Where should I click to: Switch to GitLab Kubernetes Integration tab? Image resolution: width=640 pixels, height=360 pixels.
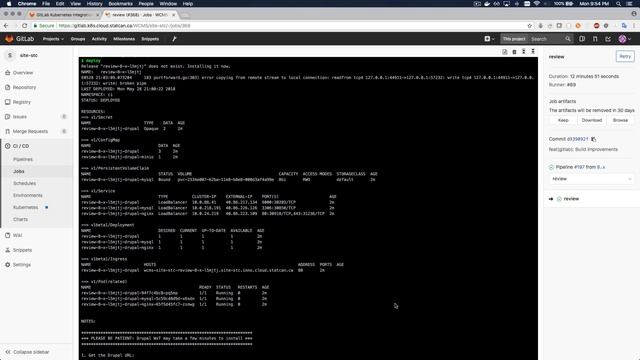(x=64, y=15)
